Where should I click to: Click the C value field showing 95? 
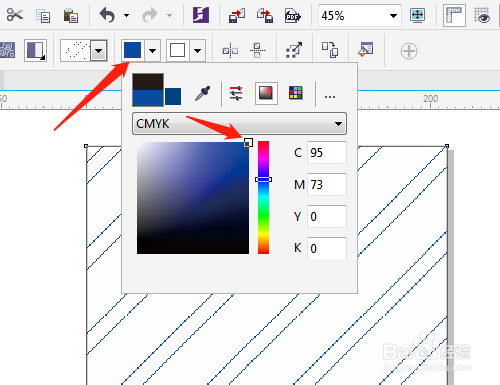tap(327, 153)
